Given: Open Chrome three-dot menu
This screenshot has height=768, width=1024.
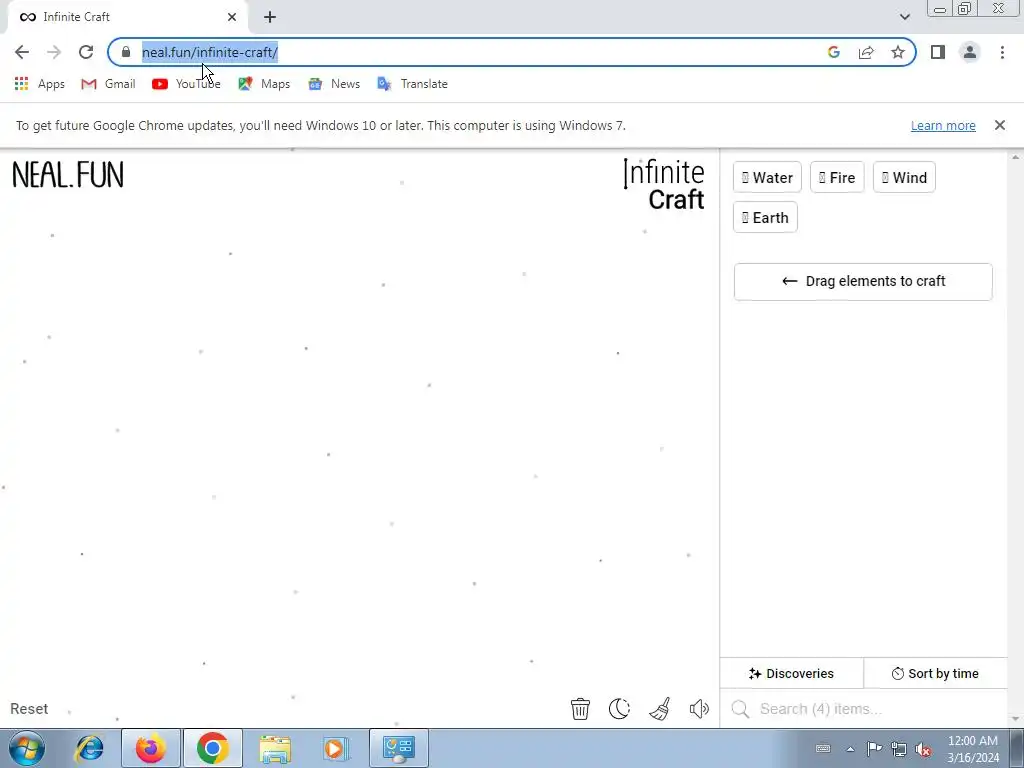Looking at the screenshot, I should point(1002,52).
